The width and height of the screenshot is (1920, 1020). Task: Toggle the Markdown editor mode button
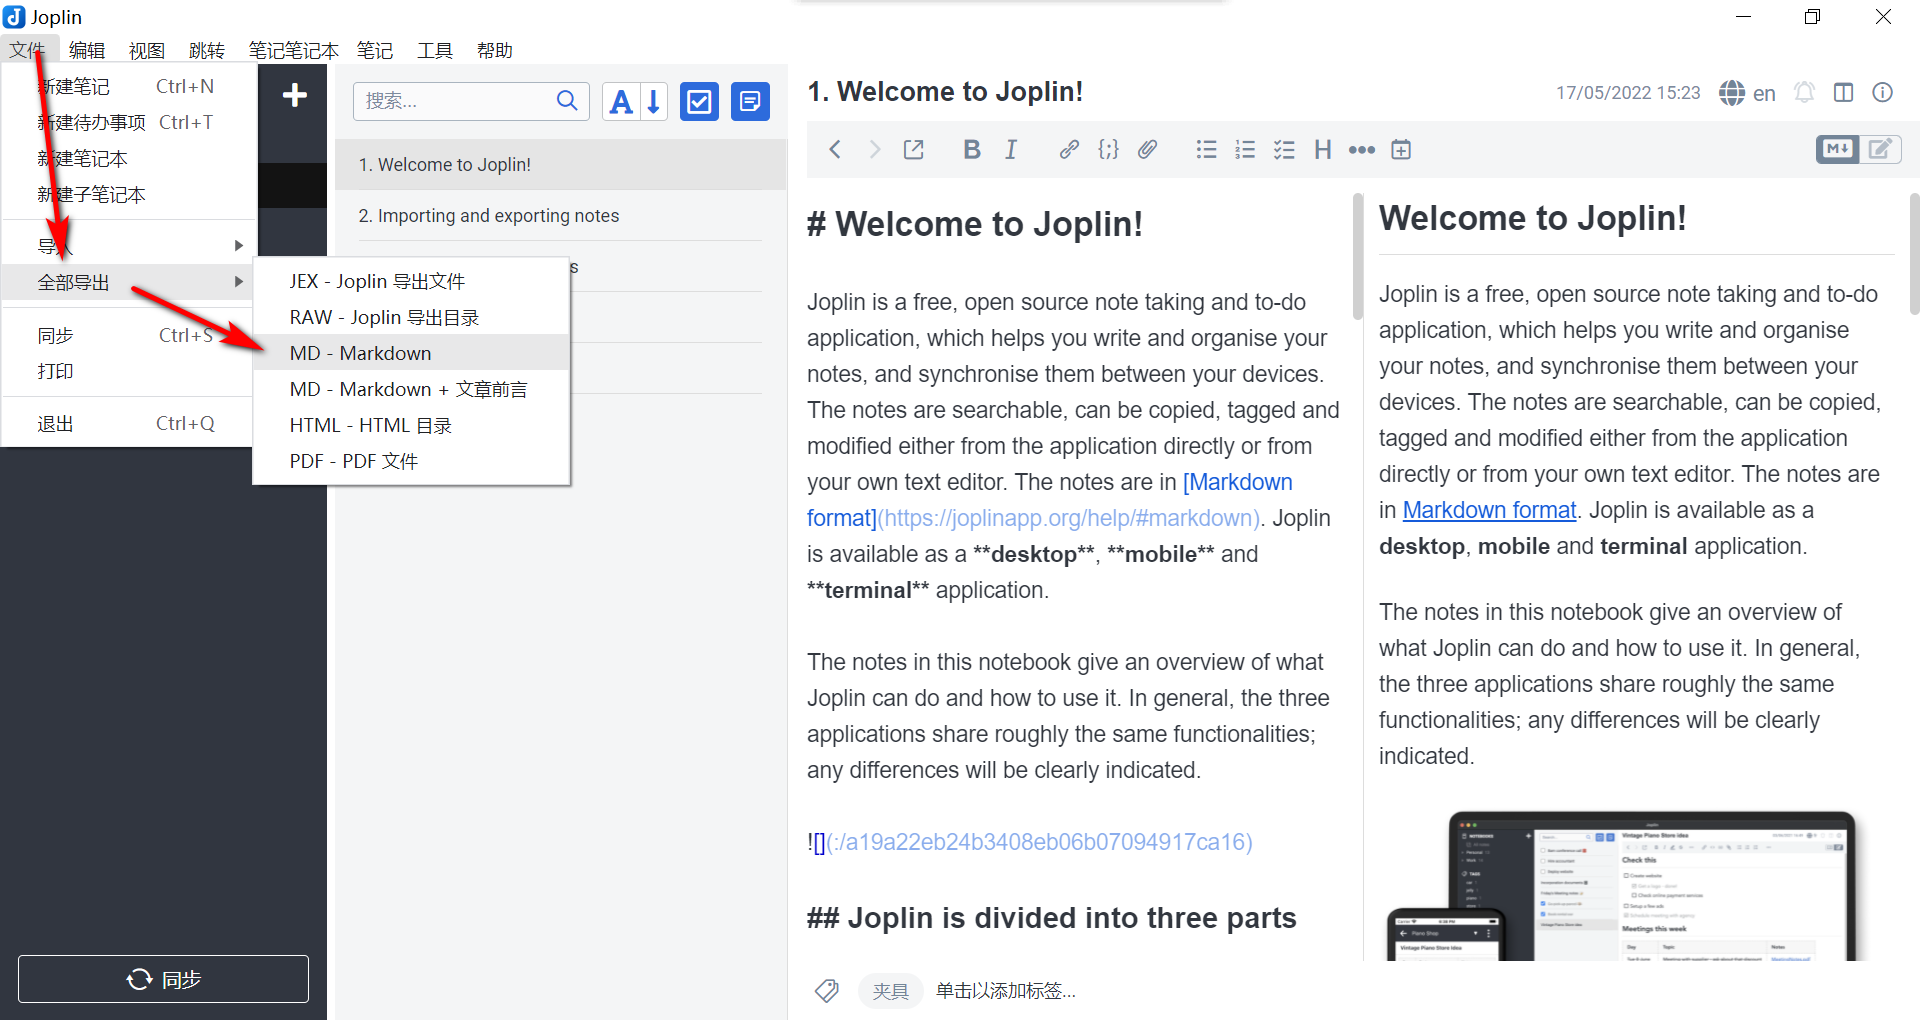point(1837,149)
